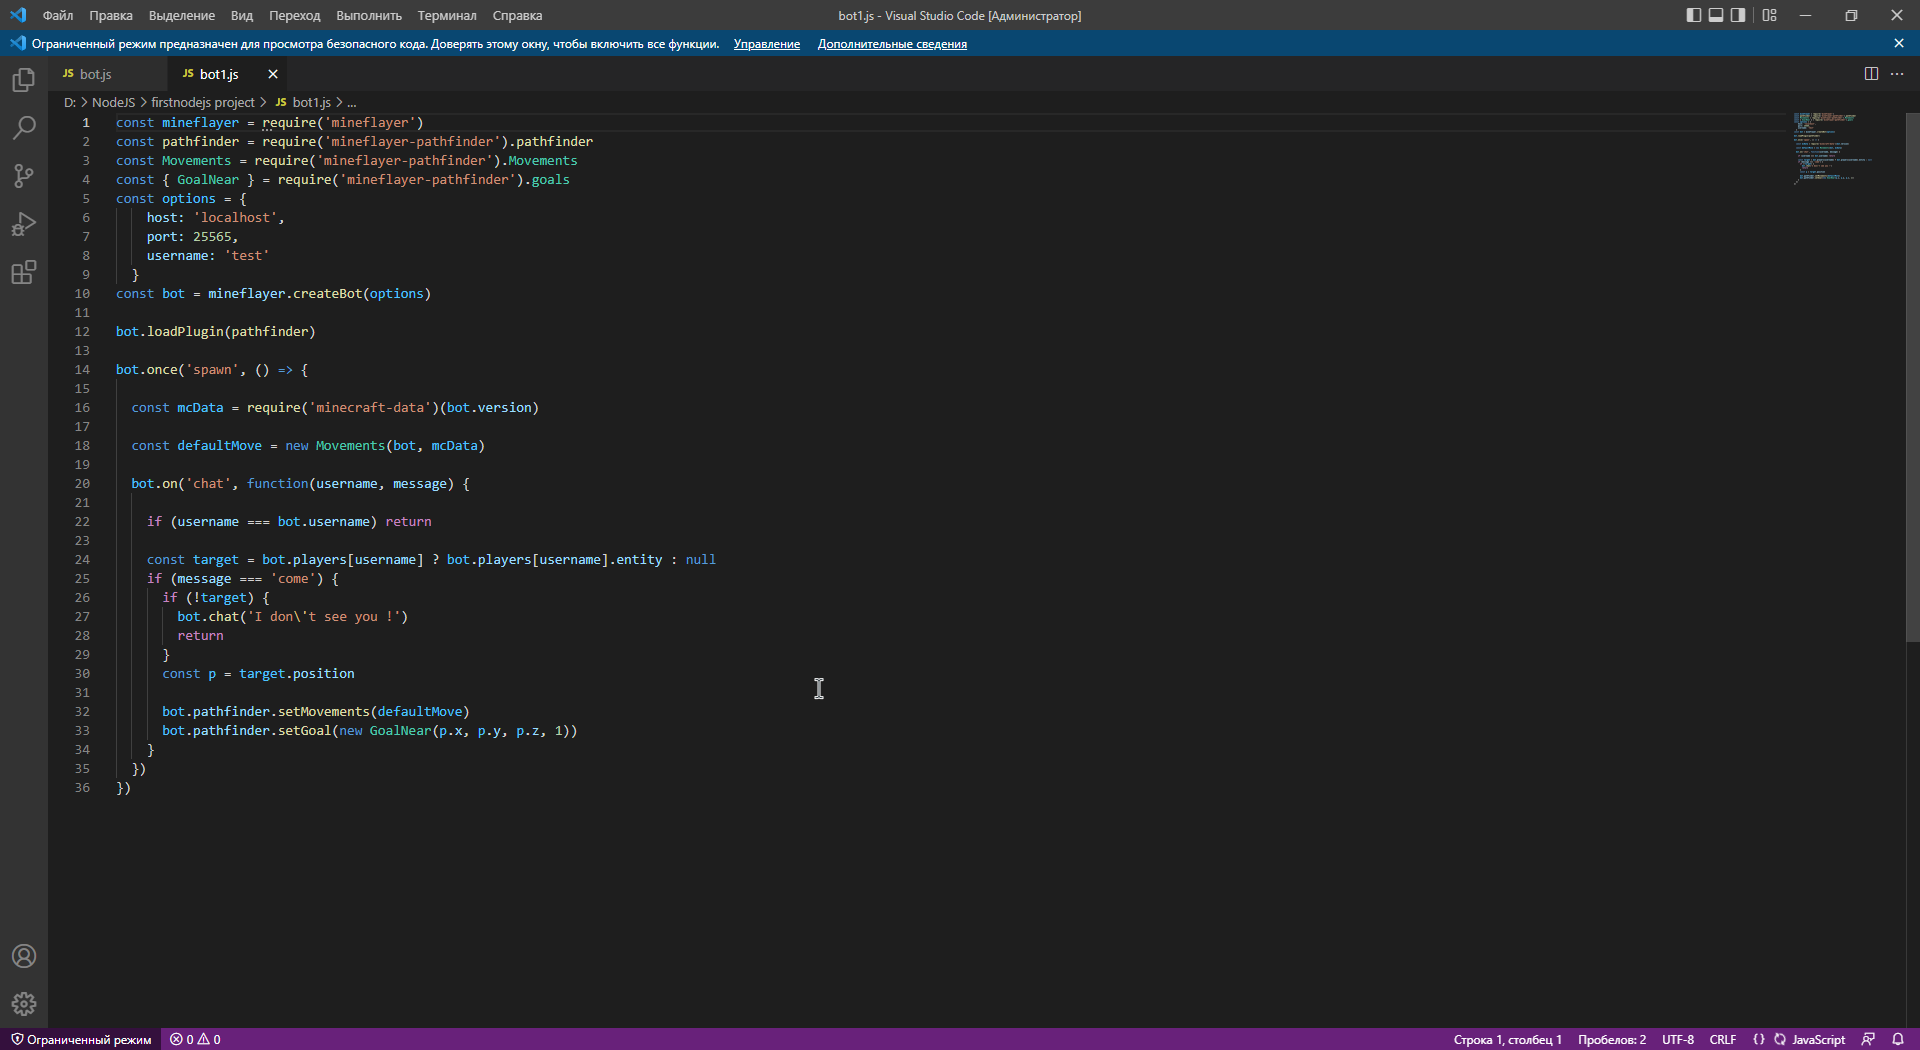This screenshot has width=1920, height=1050.
Task: Open the Extensions marketplace icon
Action: click(x=23, y=272)
